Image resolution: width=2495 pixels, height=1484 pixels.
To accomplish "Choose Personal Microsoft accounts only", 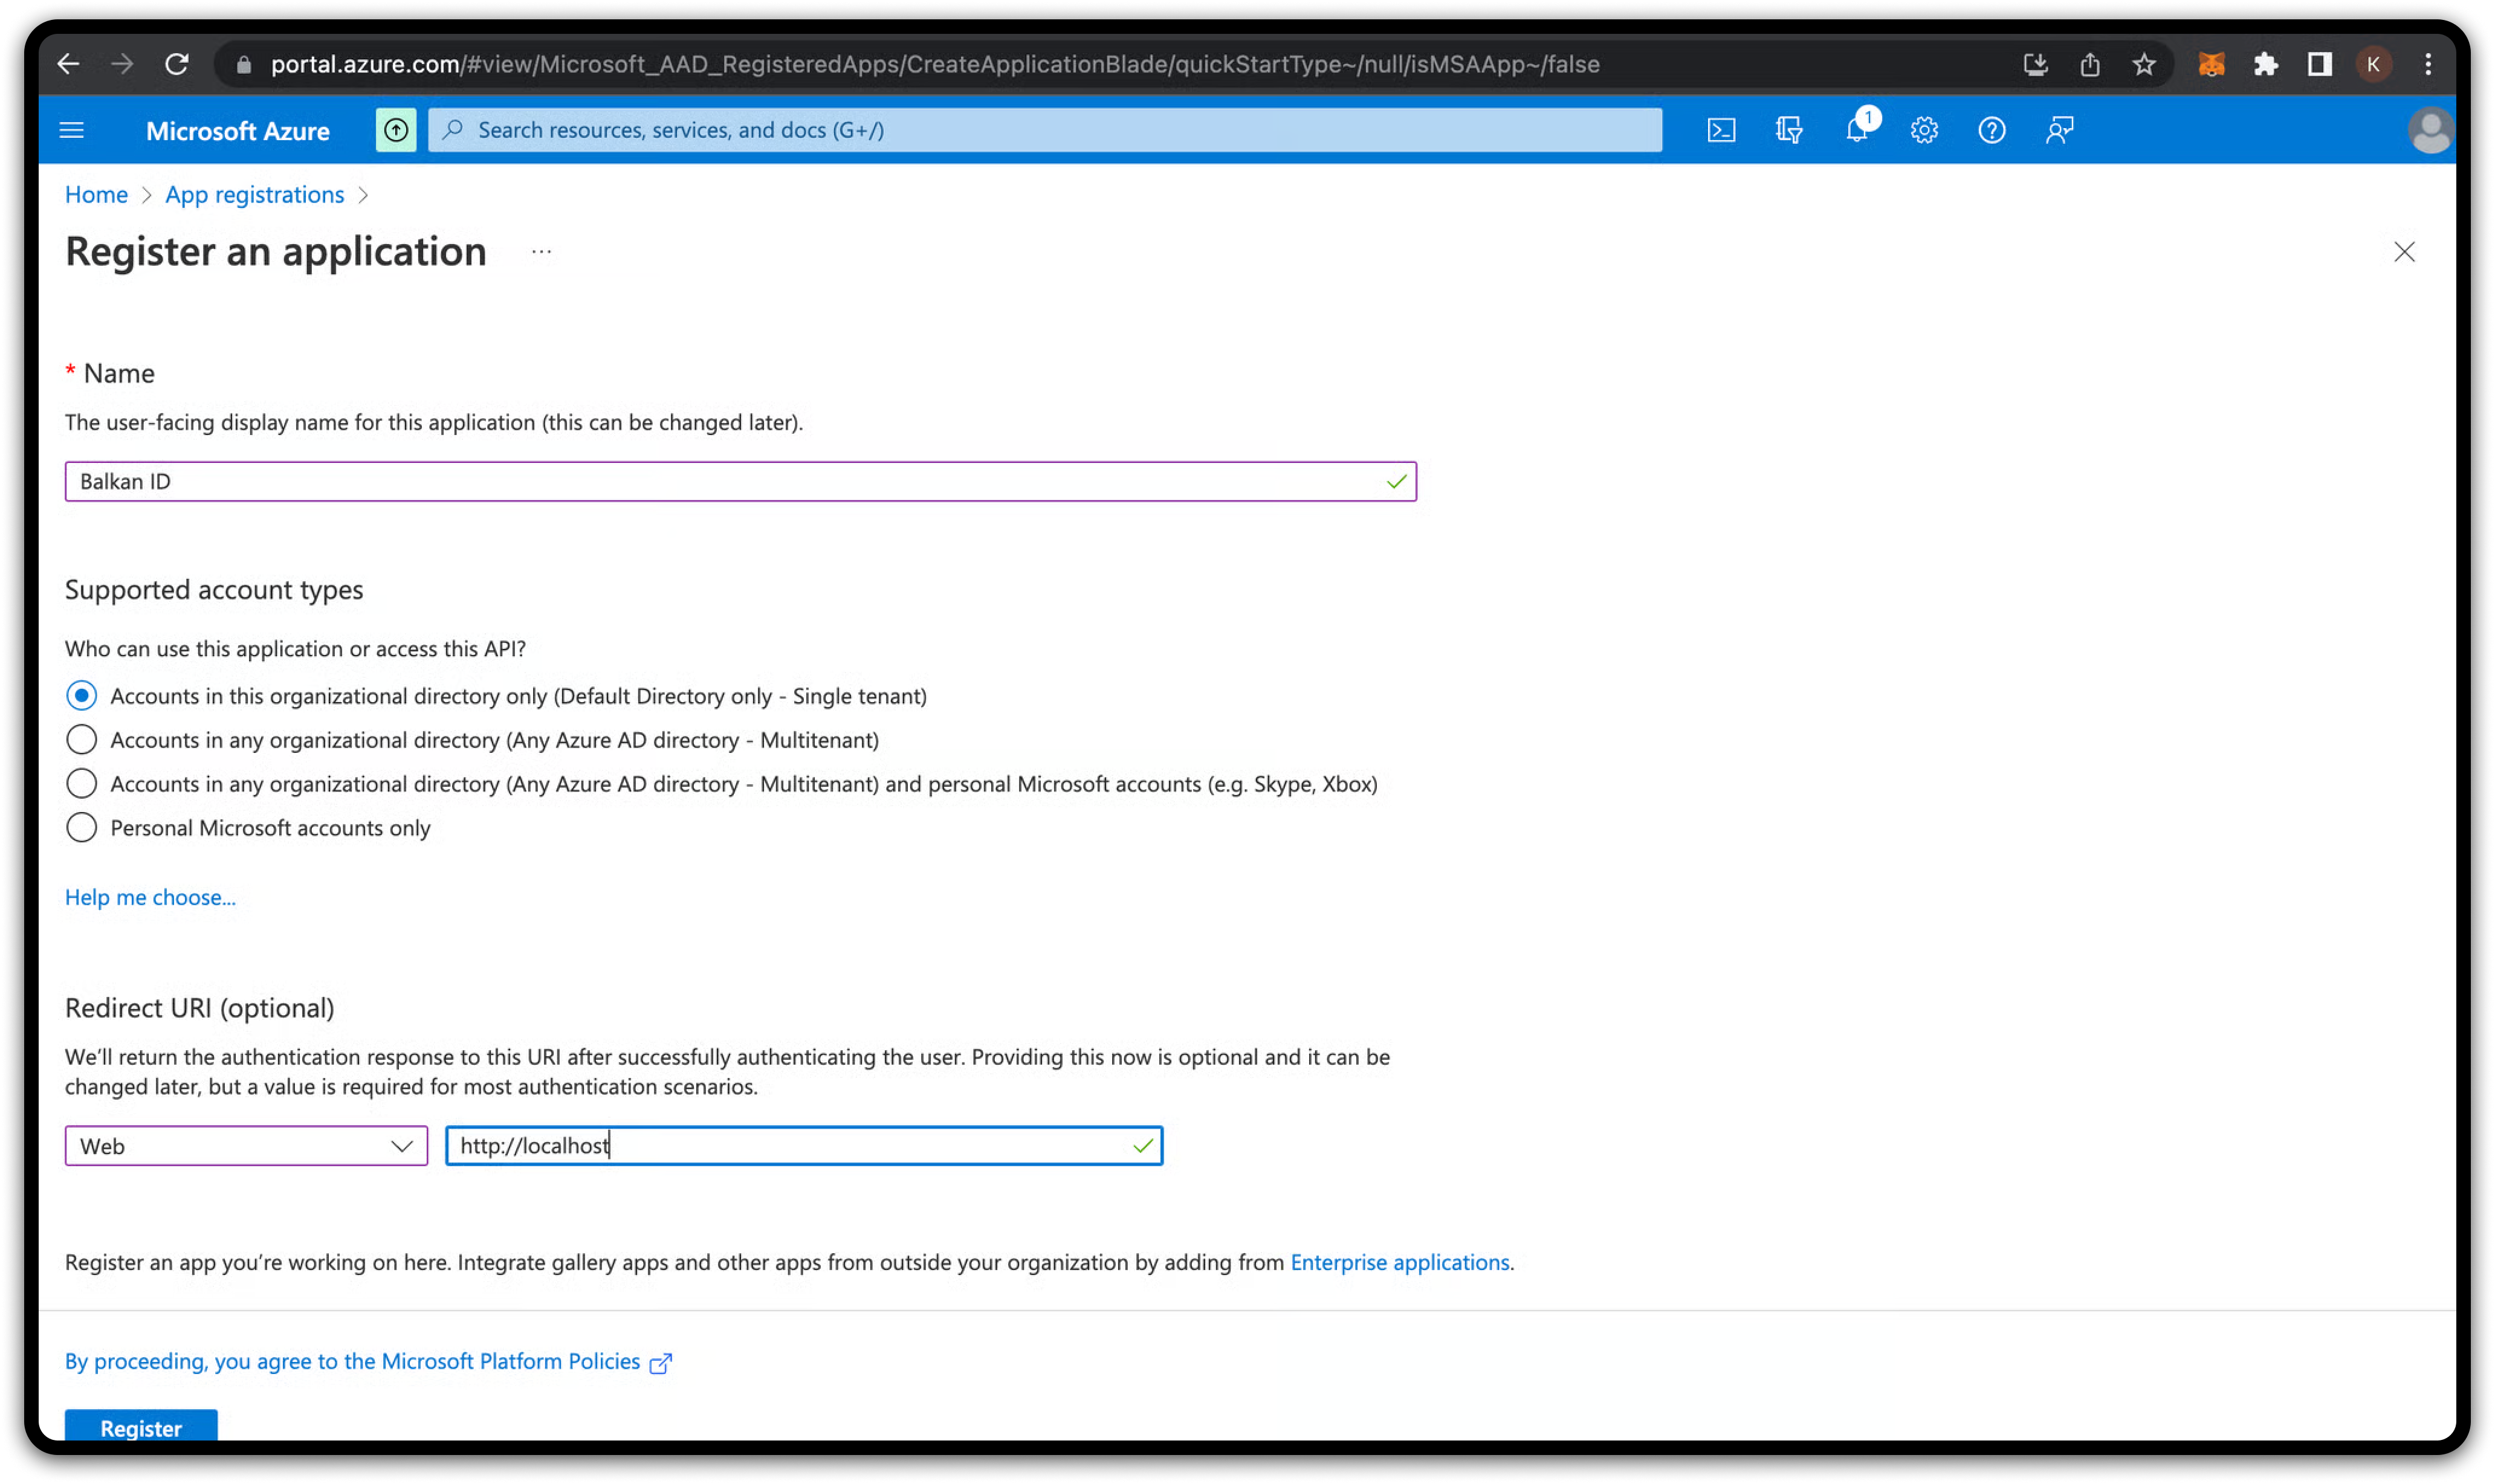I will point(82,827).
